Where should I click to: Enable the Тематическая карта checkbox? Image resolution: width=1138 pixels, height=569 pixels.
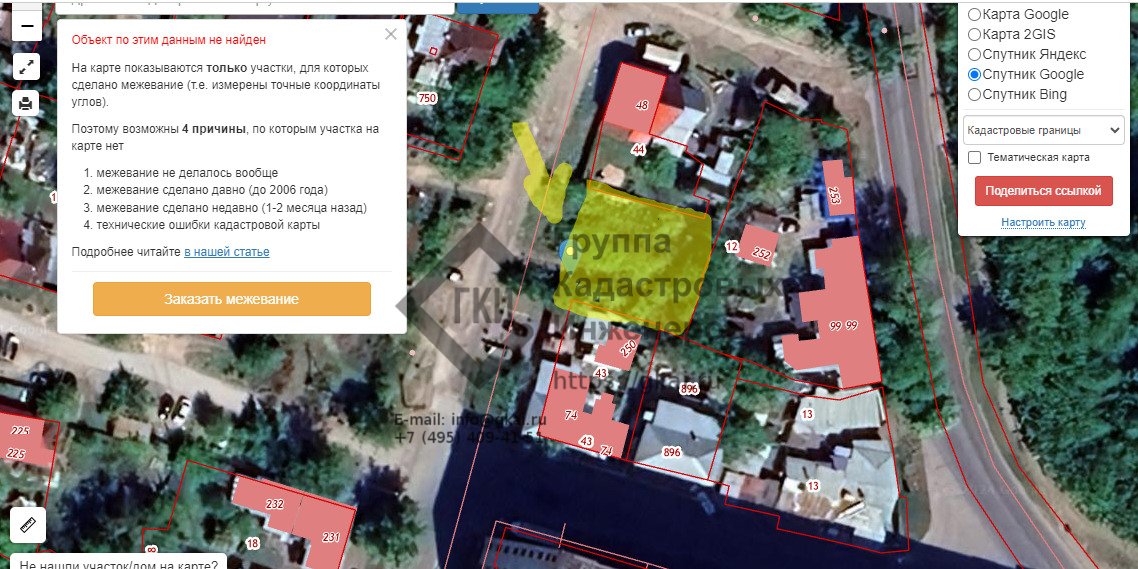coord(975,157)
